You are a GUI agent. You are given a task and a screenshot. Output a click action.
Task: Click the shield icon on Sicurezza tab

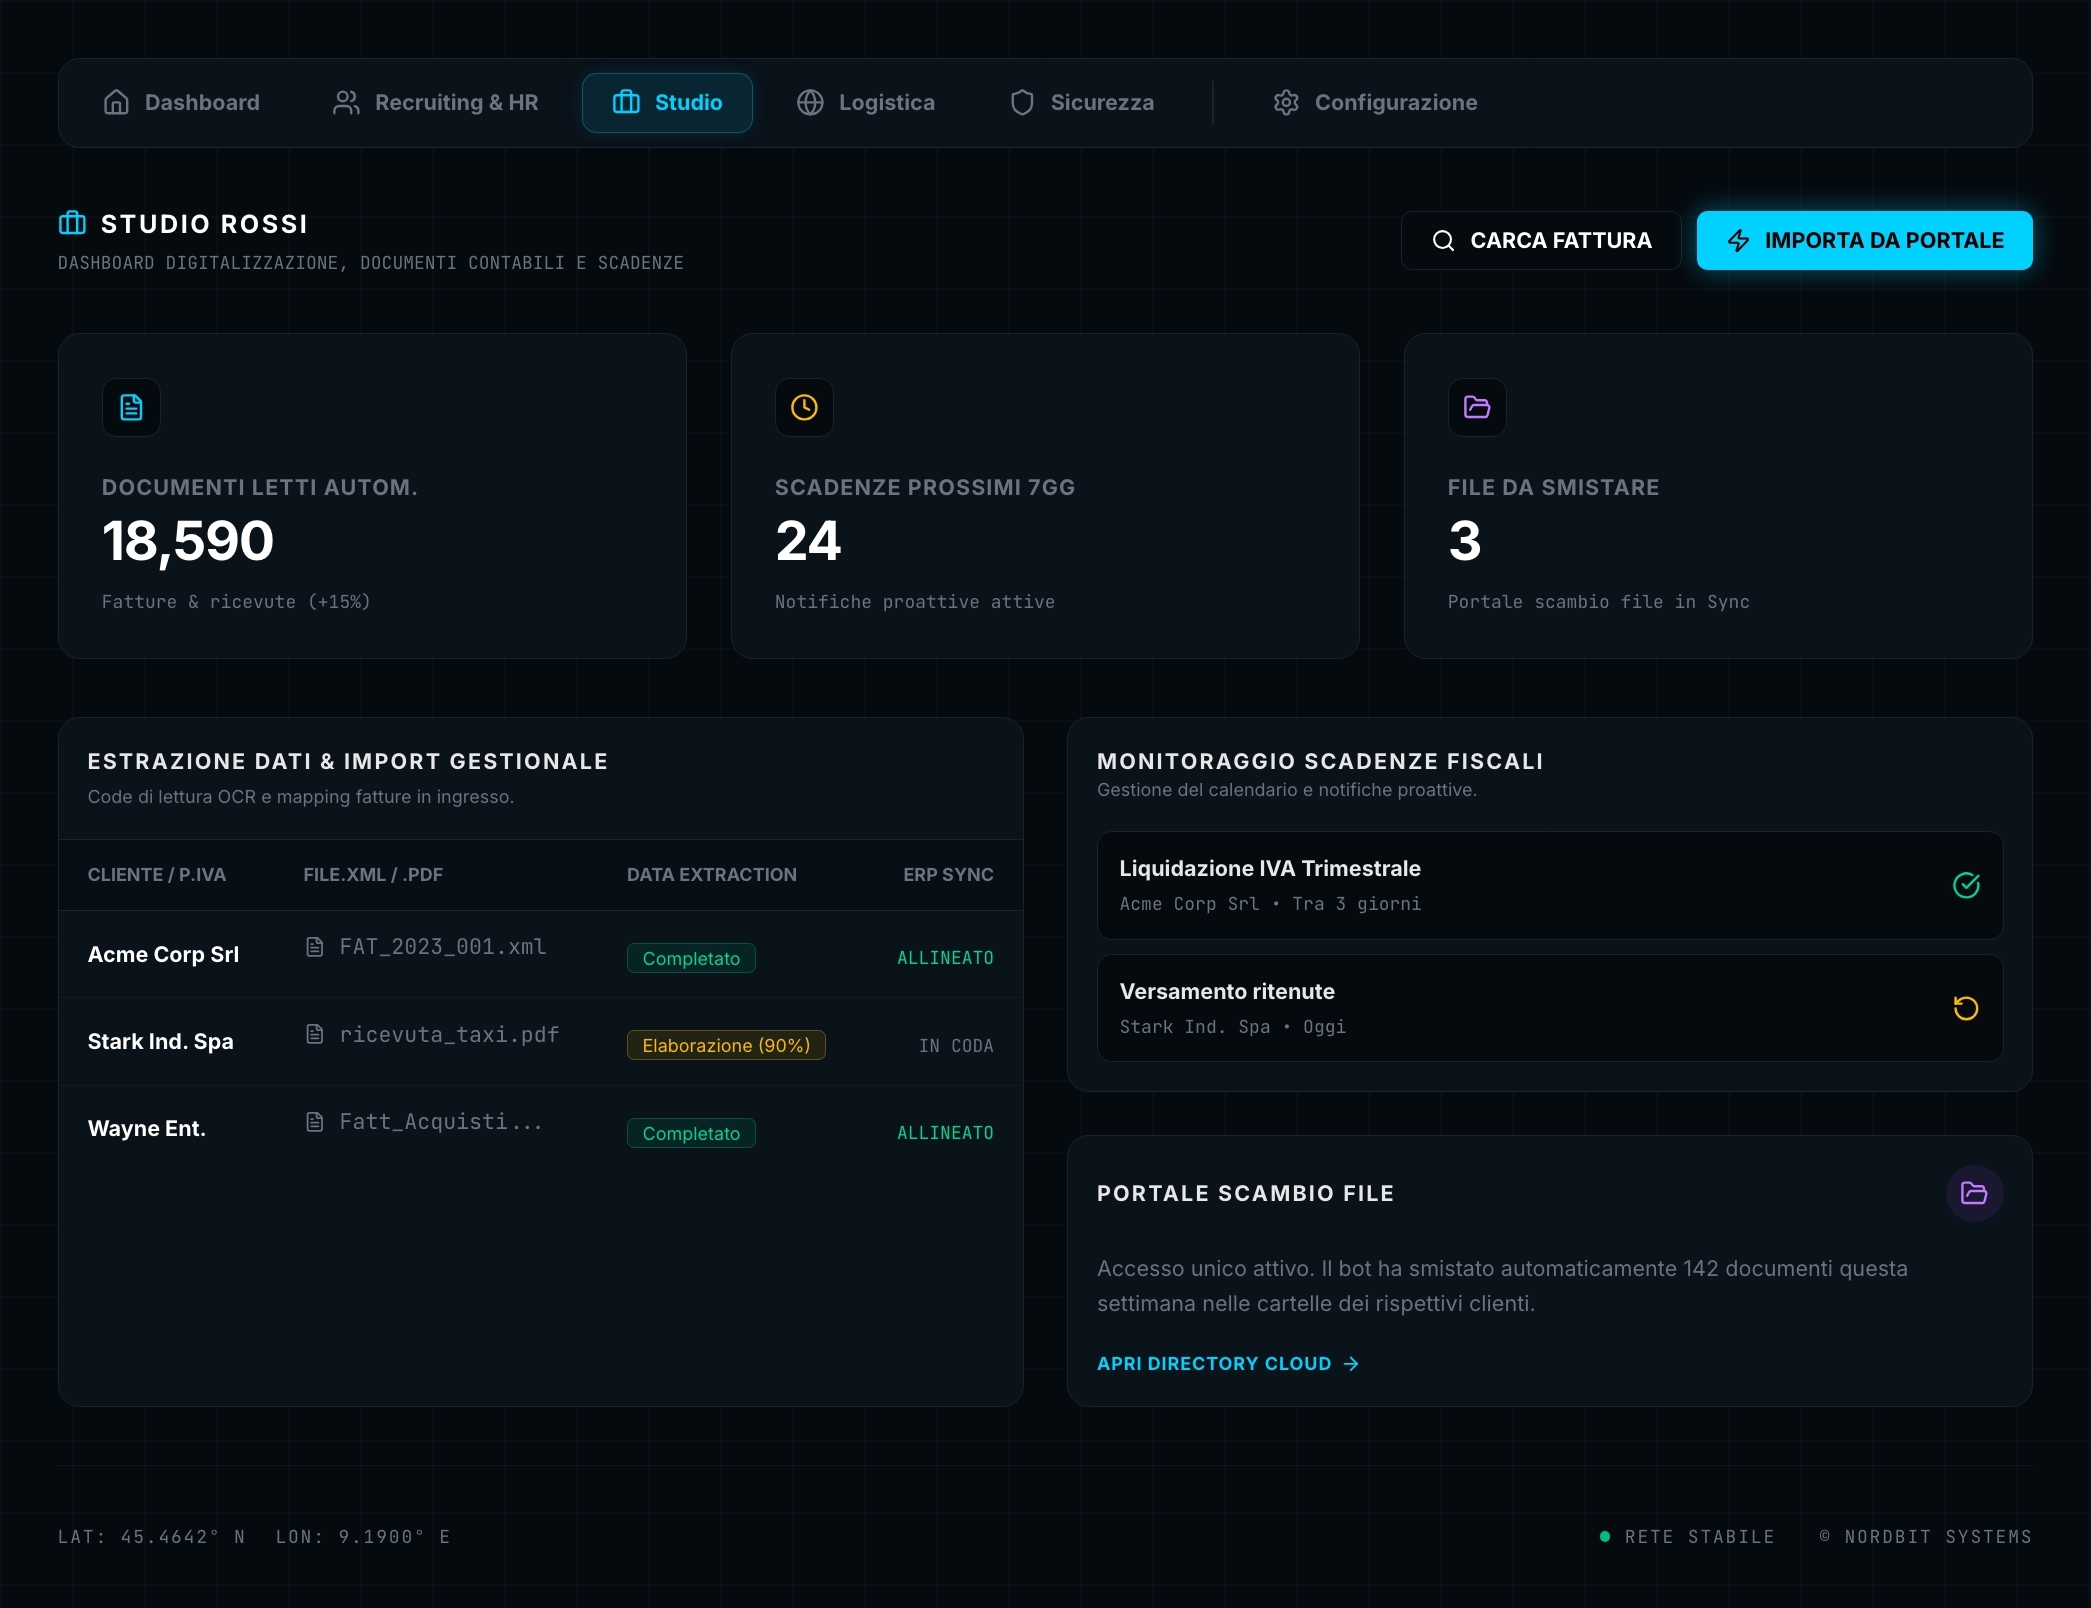tap(1022, 102)
